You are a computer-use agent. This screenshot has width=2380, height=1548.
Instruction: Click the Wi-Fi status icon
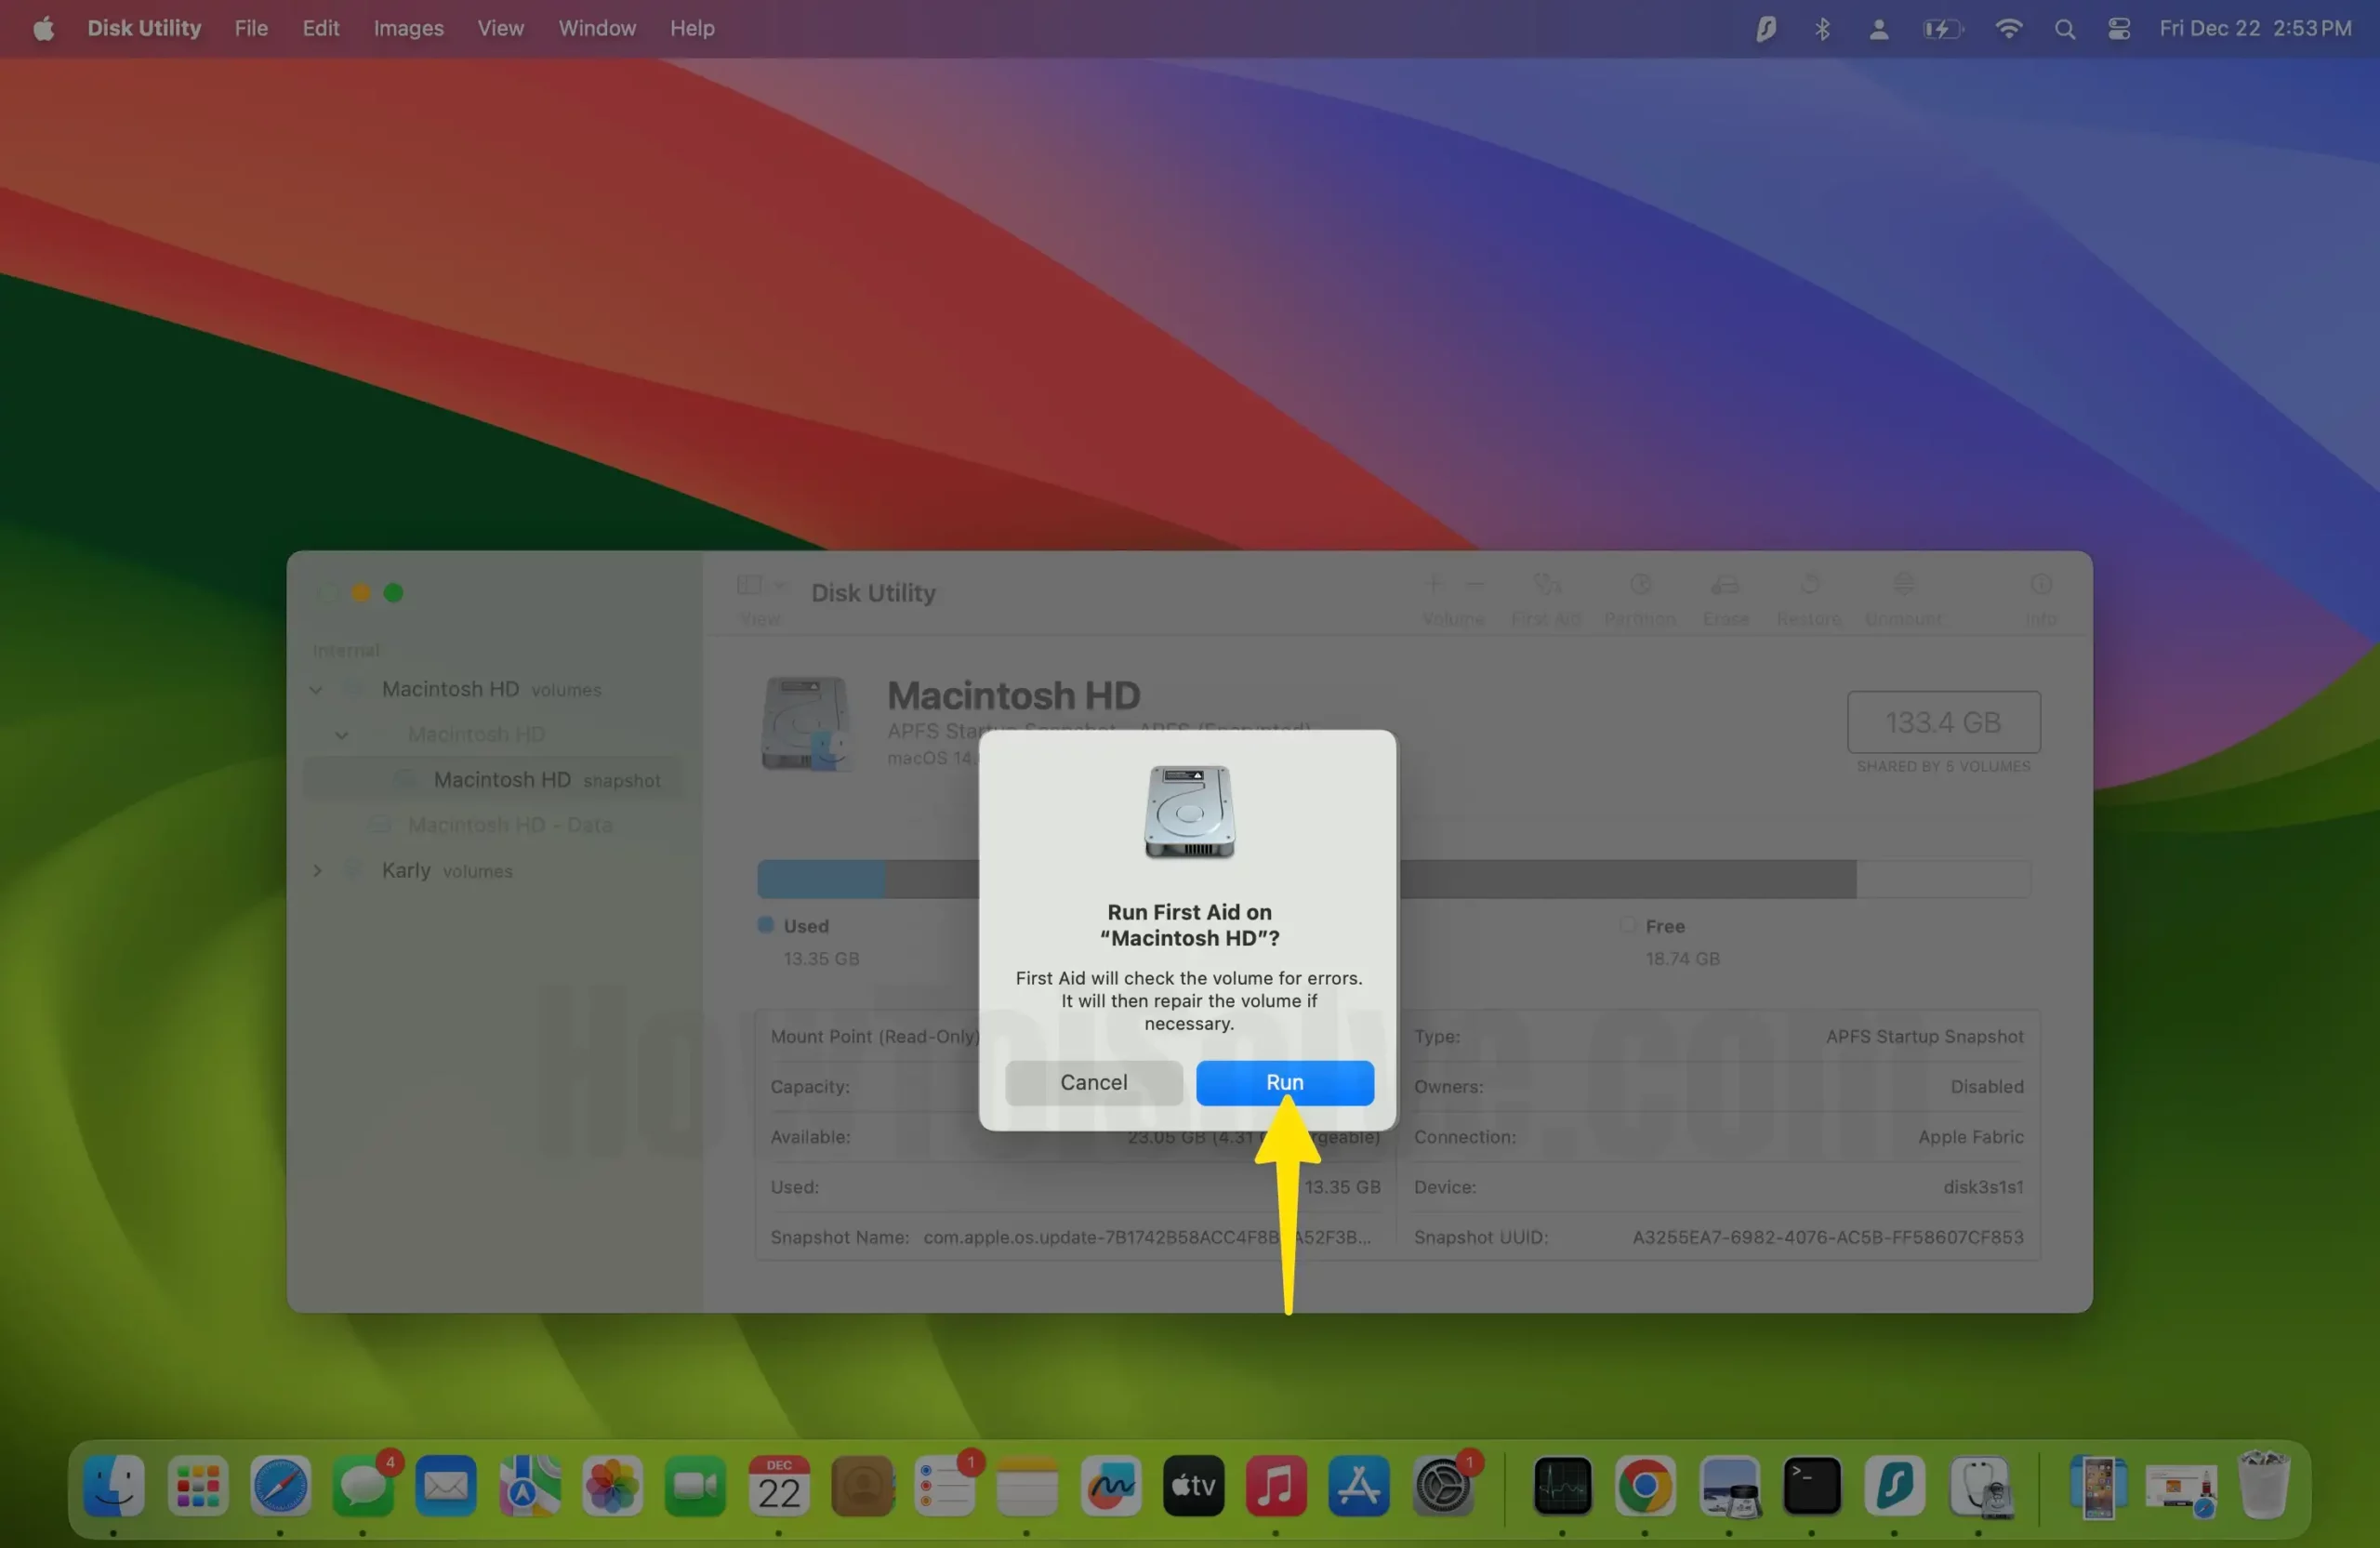click(2007, 29)
